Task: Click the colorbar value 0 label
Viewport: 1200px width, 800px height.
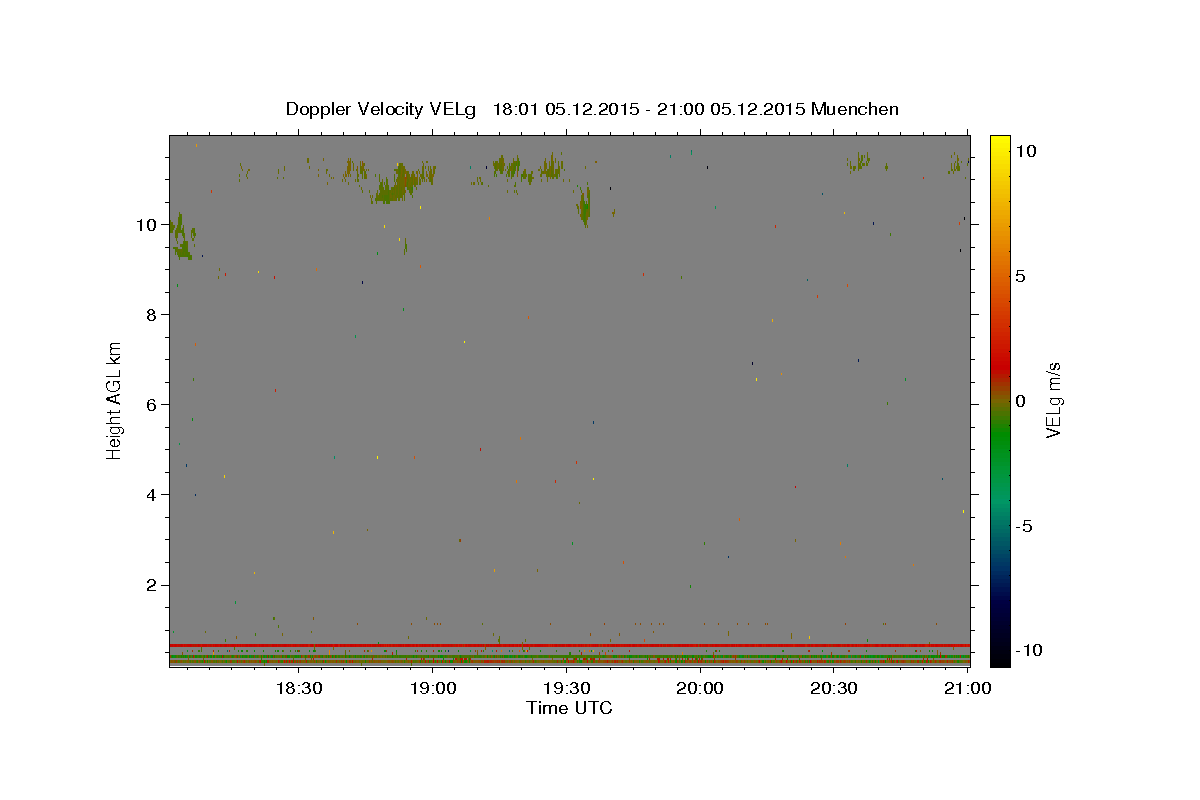Action: 1020,401
